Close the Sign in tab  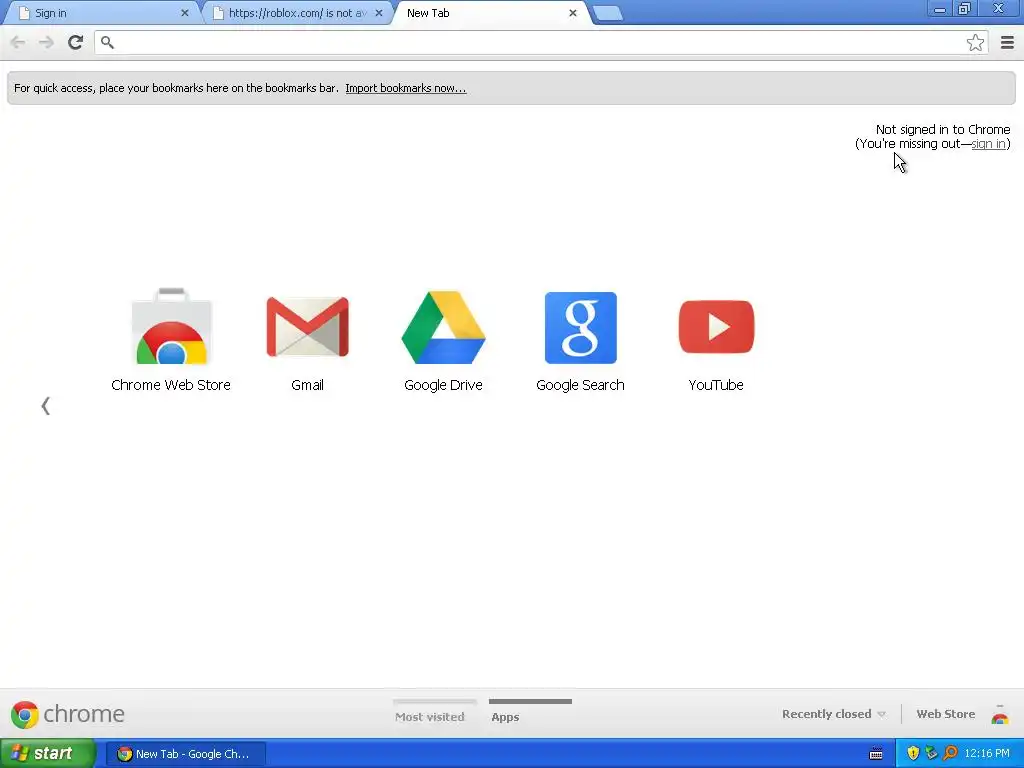tap(185, 13)
